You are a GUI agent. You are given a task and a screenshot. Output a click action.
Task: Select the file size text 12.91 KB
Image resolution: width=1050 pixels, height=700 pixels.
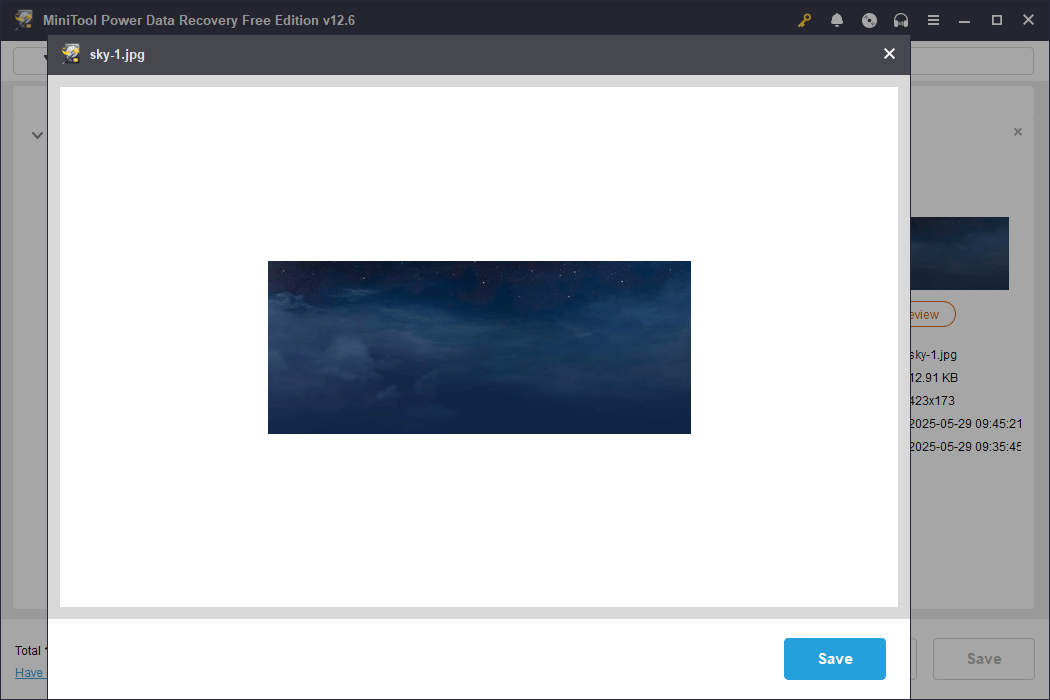(x=934, y=377)
